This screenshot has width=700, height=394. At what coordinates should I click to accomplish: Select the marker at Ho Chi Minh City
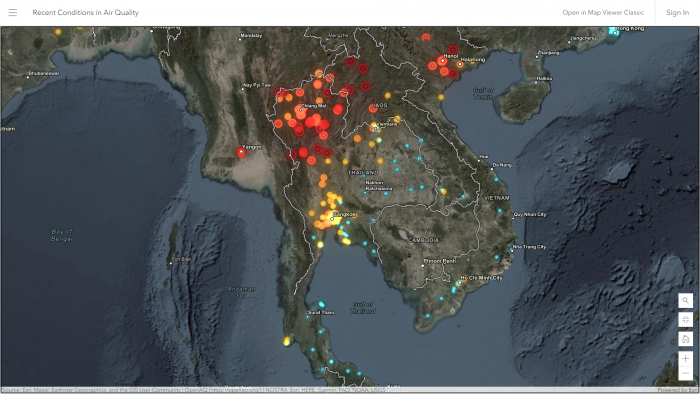tap(459, 283)
